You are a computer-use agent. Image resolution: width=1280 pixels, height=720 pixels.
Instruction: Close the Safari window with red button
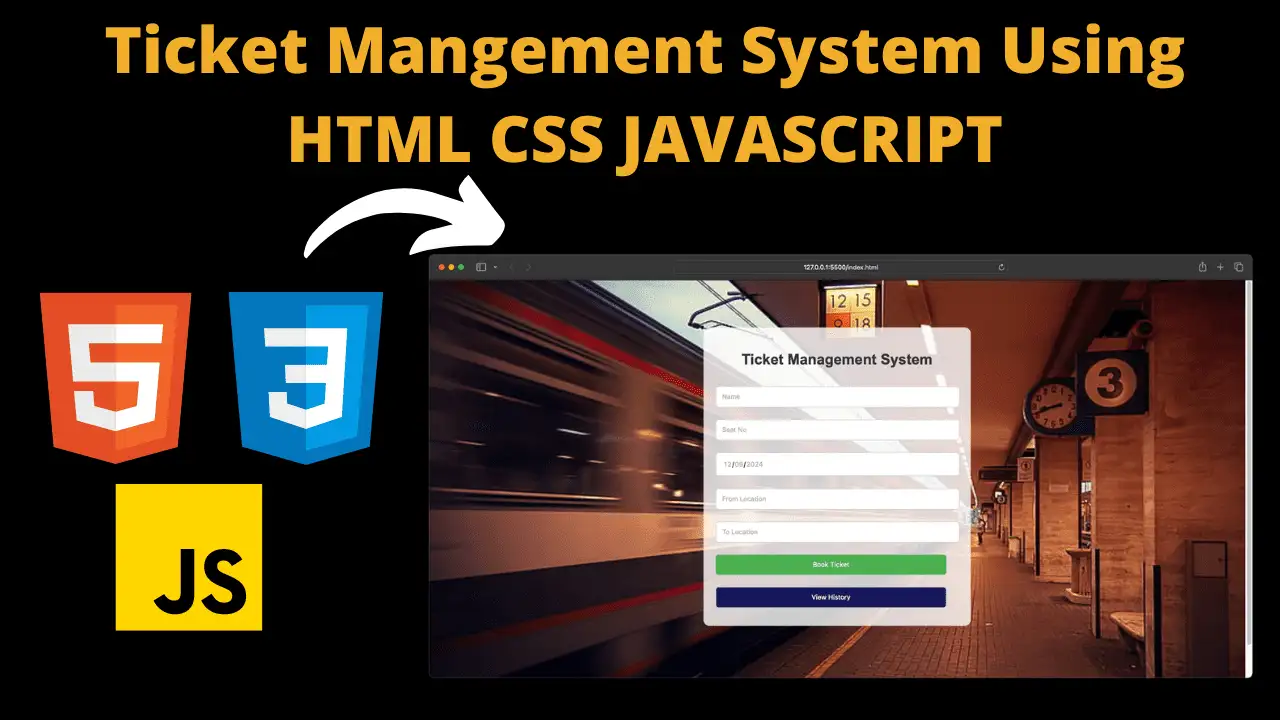coord(442,267)
